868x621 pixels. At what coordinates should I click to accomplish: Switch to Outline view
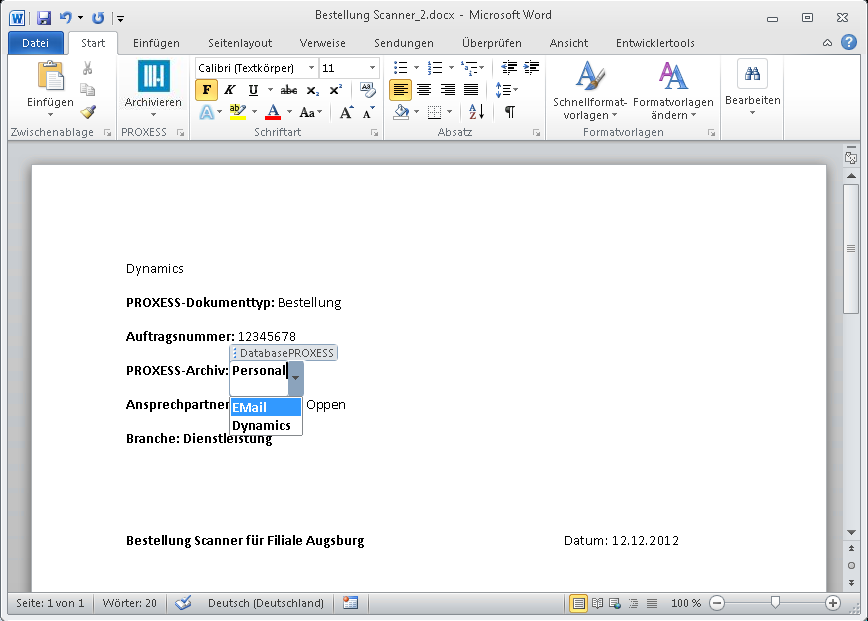point(634,603)
